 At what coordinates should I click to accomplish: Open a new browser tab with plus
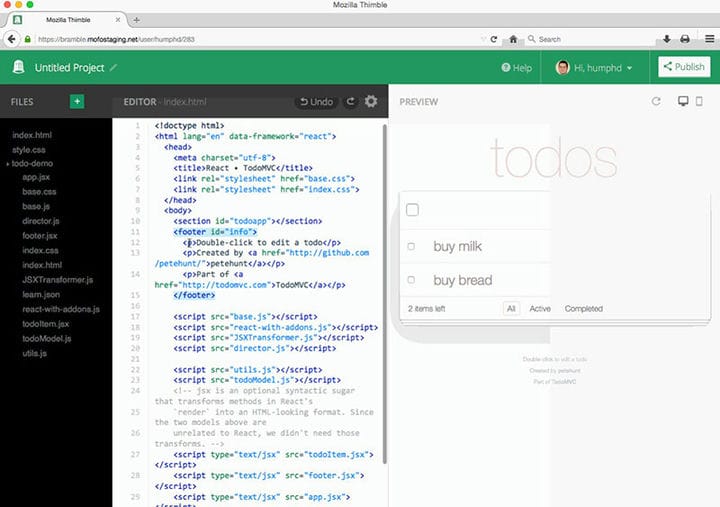[x=136, y=20]
